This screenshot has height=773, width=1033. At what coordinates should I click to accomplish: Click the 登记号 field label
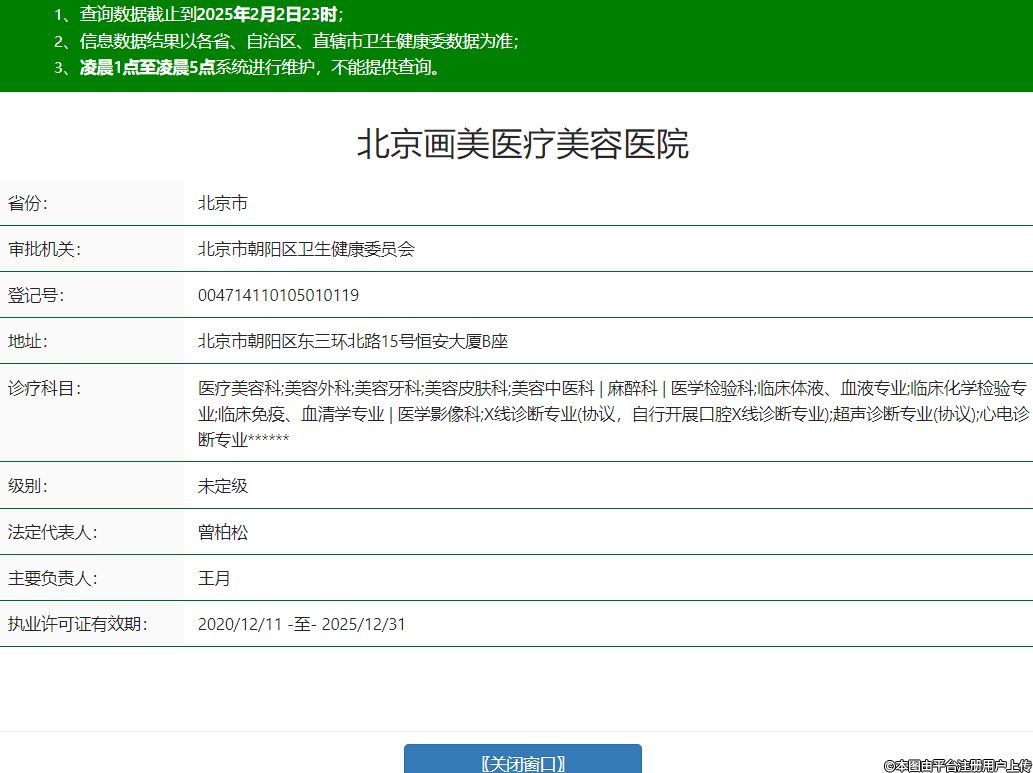(x=36, y=295)
